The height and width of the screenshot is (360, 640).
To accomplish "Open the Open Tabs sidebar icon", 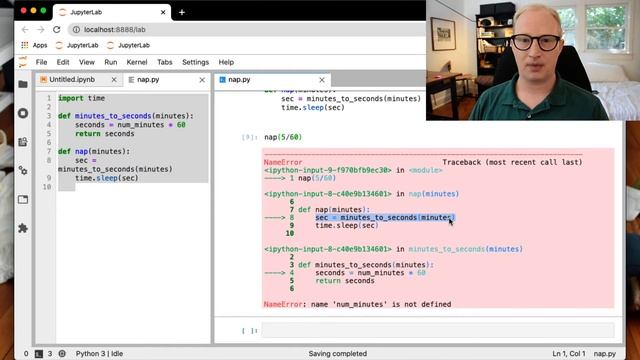I will click(x=23, y=200).
